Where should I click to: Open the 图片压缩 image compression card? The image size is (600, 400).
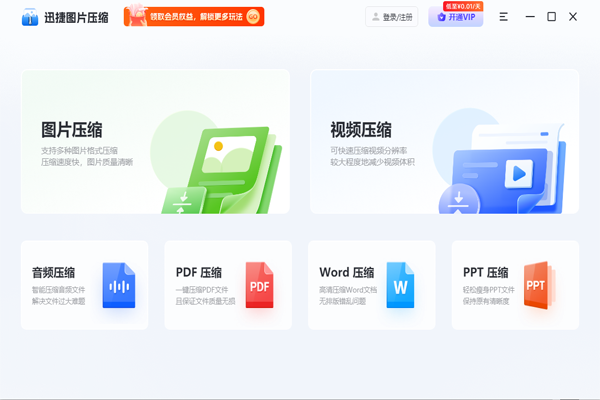pyautogui.click(x=155, y=141)
